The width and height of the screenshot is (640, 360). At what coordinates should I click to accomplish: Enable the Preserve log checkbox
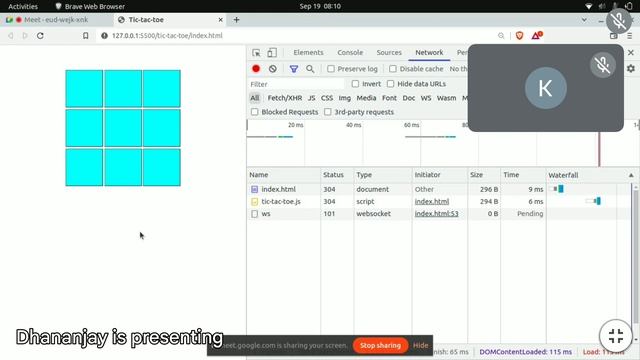[331, 69]
